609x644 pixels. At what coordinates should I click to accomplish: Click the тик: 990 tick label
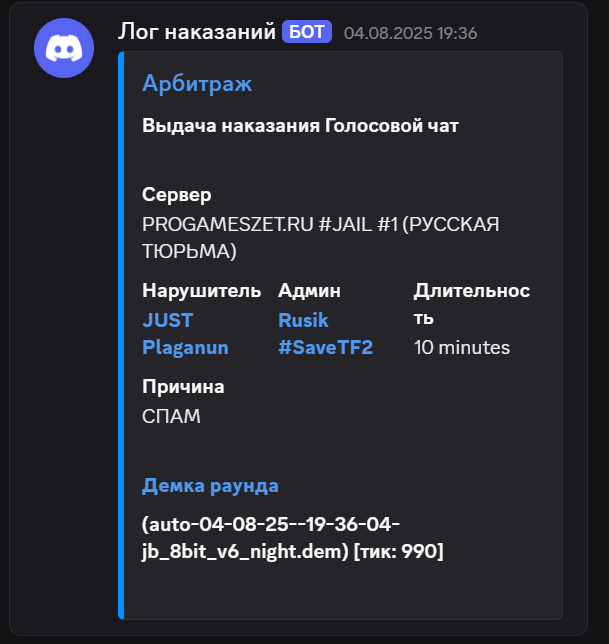(398, 551)
